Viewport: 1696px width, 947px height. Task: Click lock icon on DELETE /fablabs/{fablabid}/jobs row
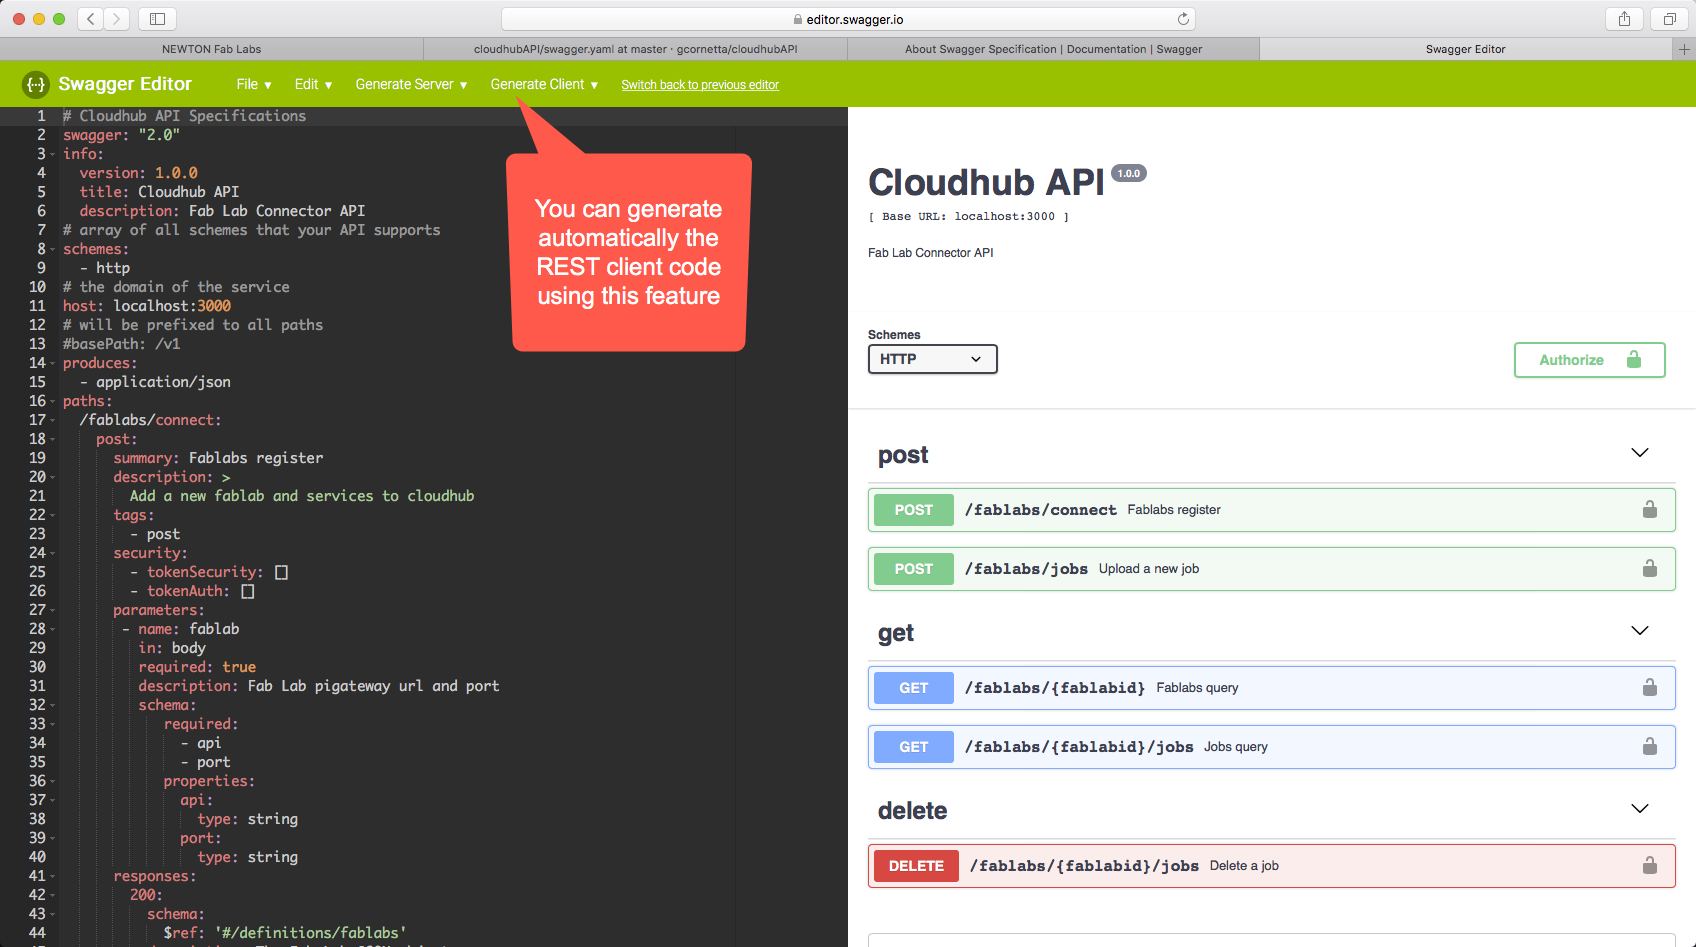1650,866
